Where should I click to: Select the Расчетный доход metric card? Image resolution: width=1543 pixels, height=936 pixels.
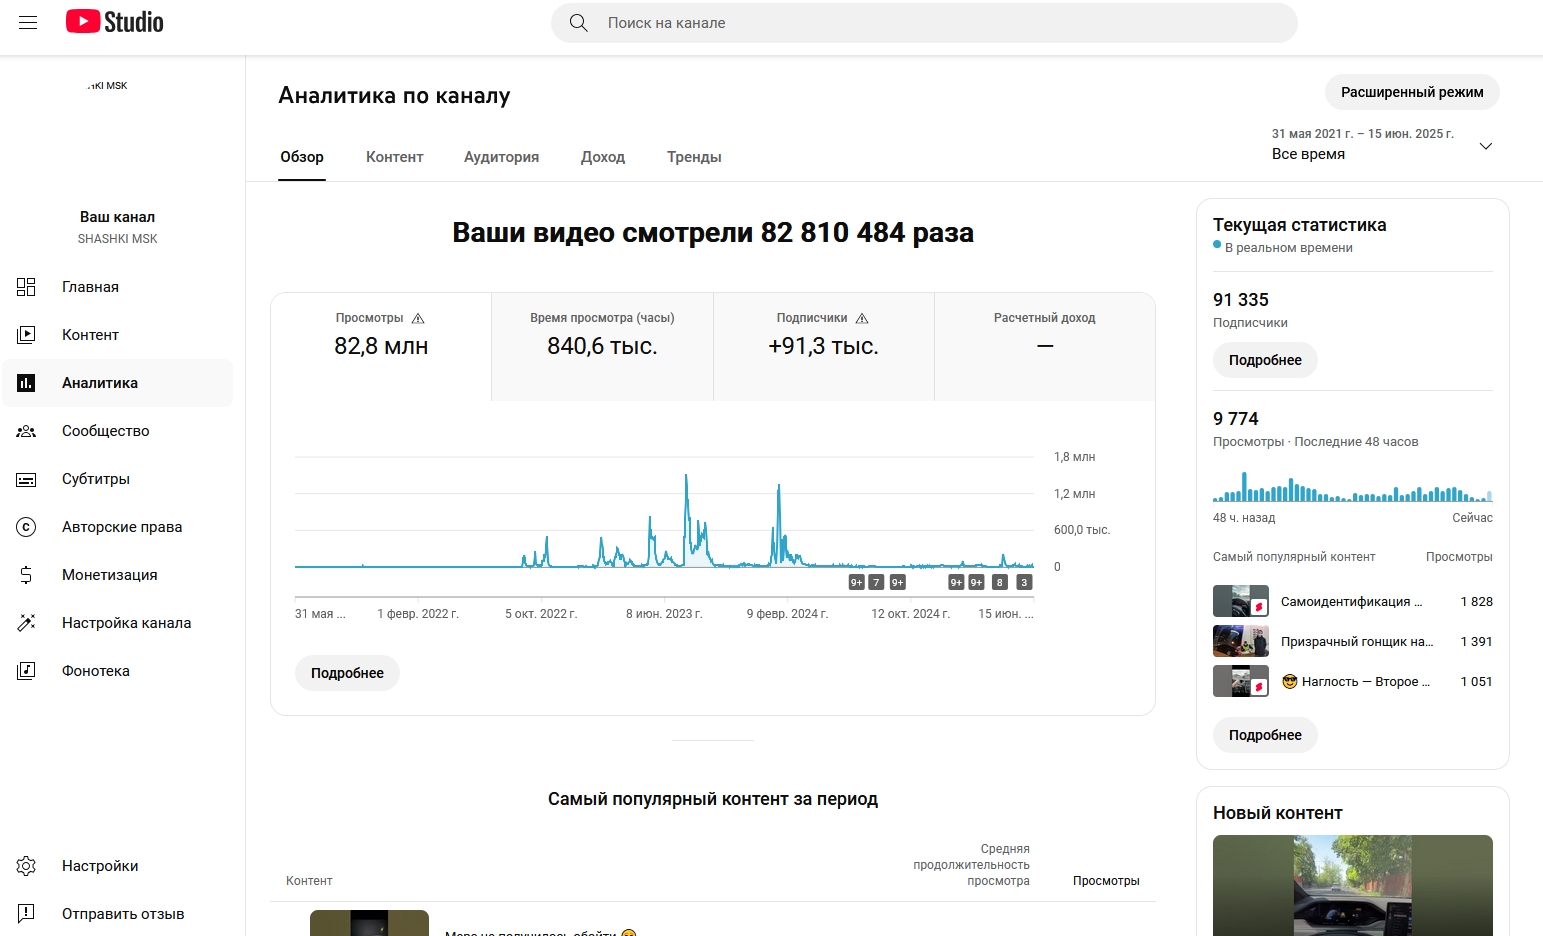pyautogui.click(x=1044, y=346)
